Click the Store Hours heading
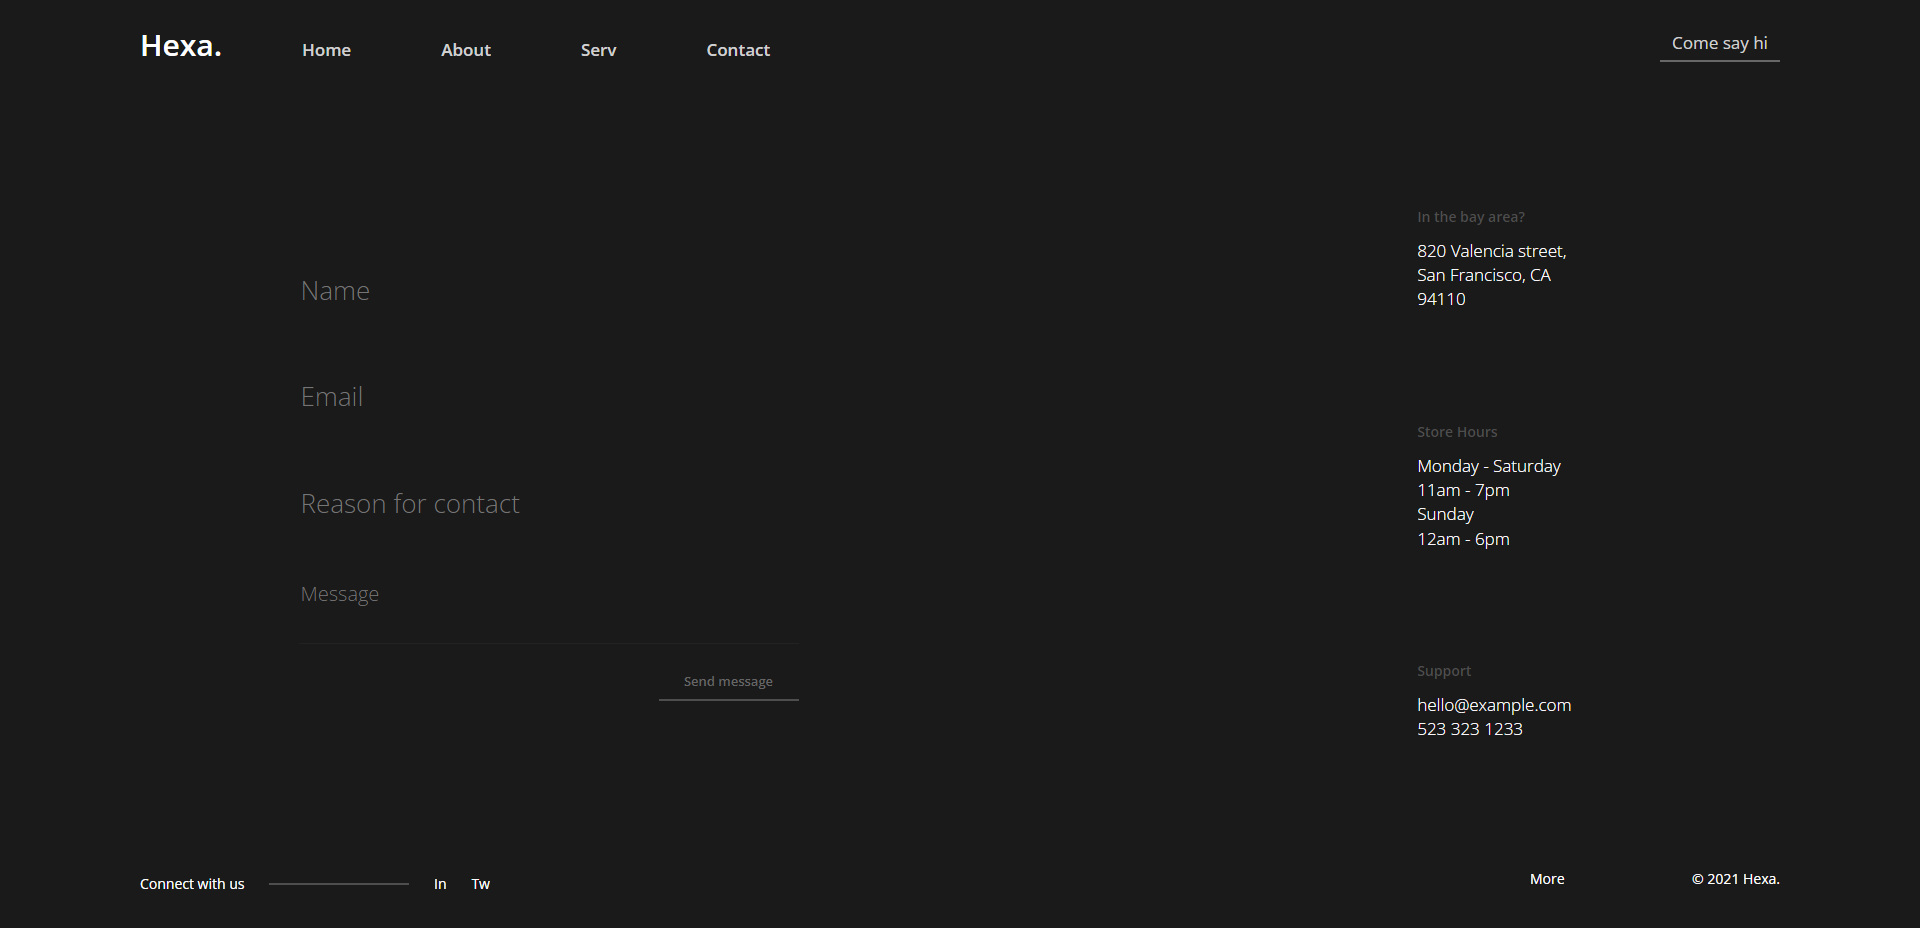 pos(1456,432)
